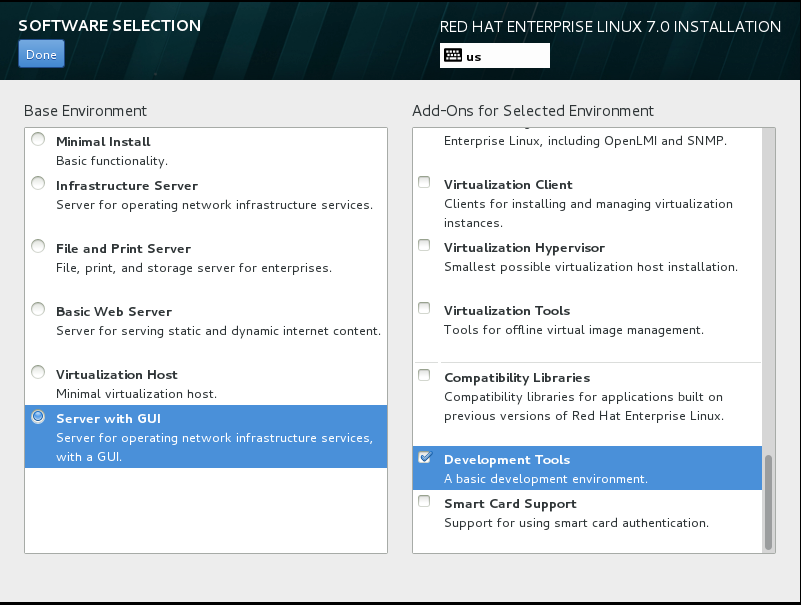Screen dimensions: 801x605
Task: Click the keyboard layout icon
Action: coord(453,56)
